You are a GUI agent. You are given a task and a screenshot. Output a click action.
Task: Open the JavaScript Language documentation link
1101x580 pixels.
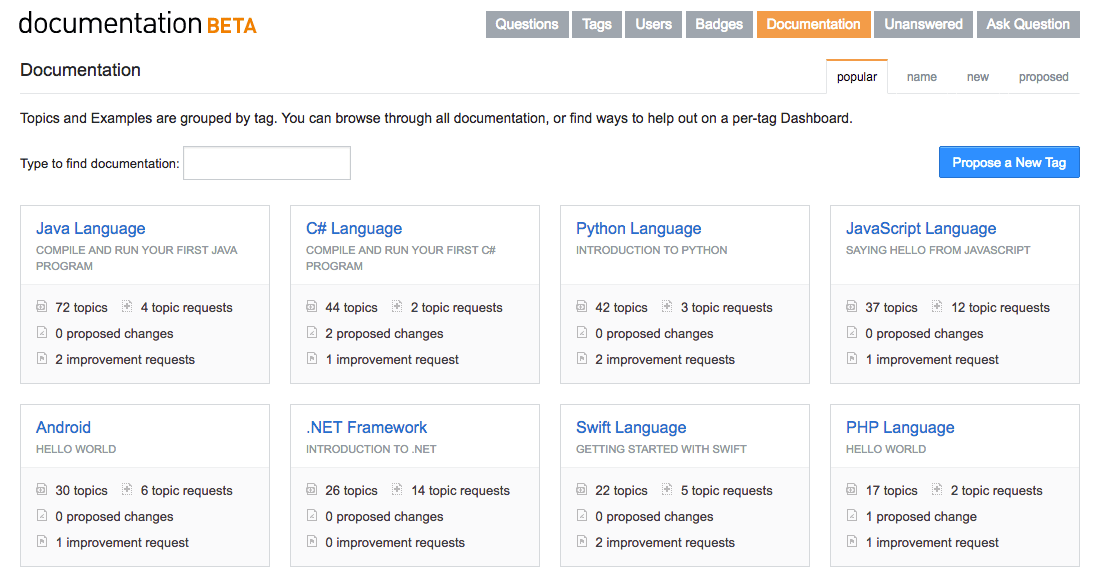(921, 228)
